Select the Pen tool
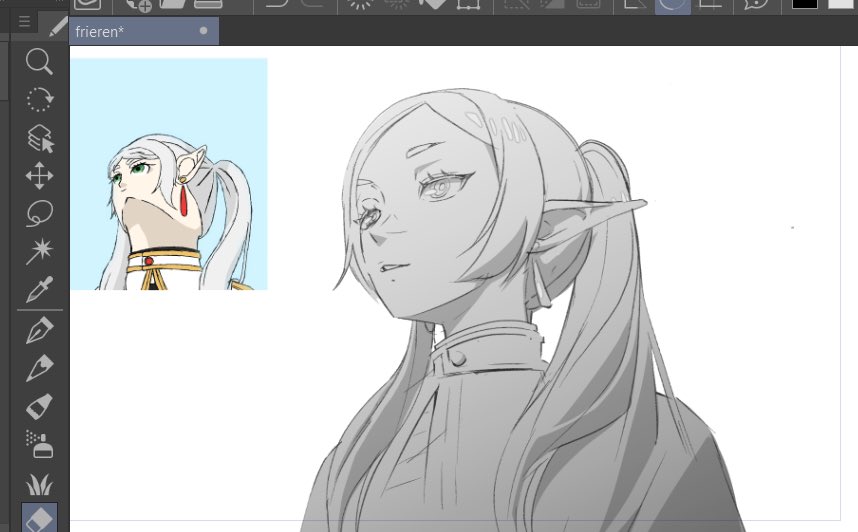The height and width of the screenshot is (532, 858). [39, 330]
